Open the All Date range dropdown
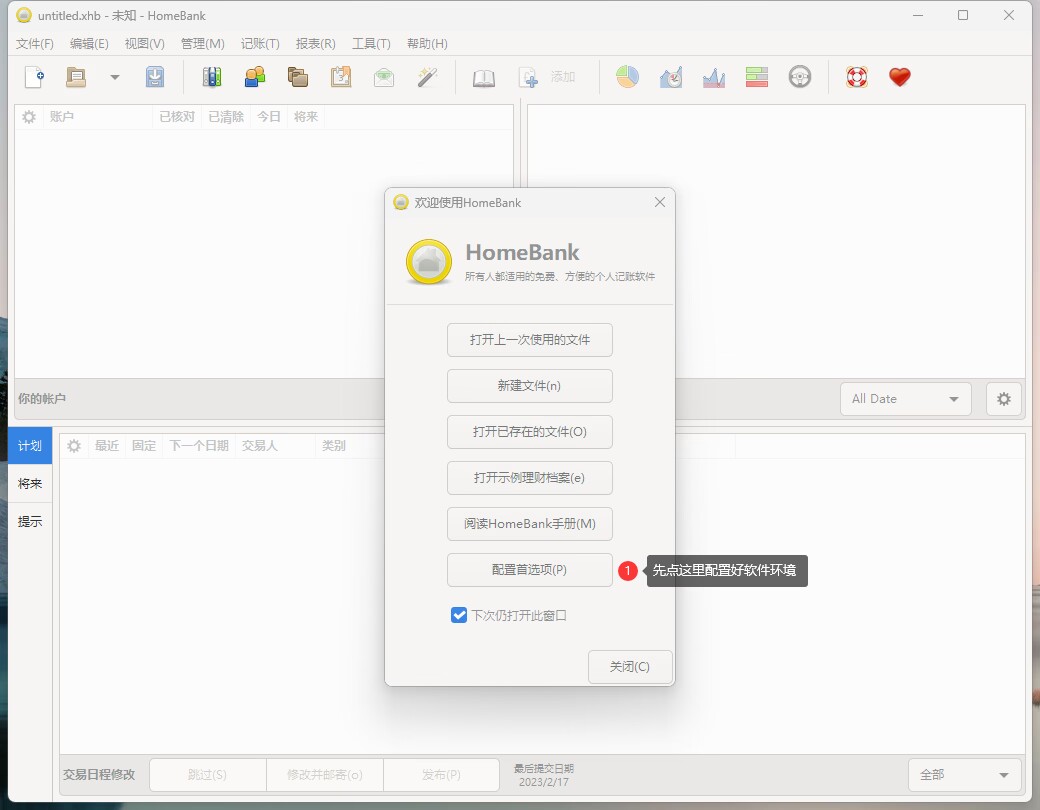The image size is (1040, 810). pos(905,399)
